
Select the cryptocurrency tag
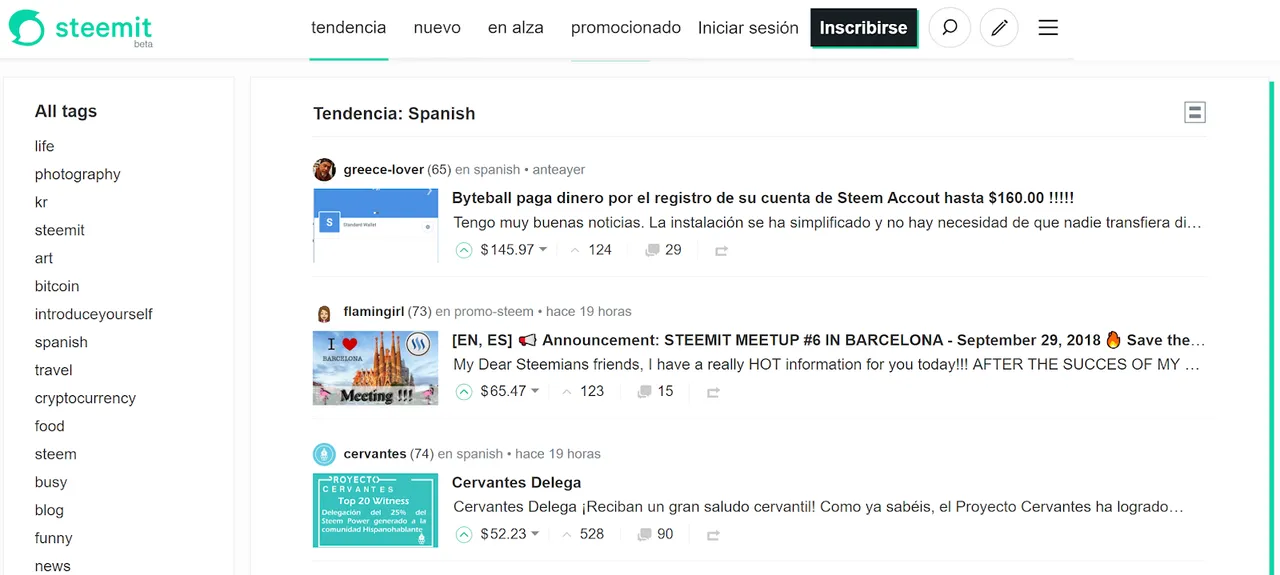(x=85, y=398)
